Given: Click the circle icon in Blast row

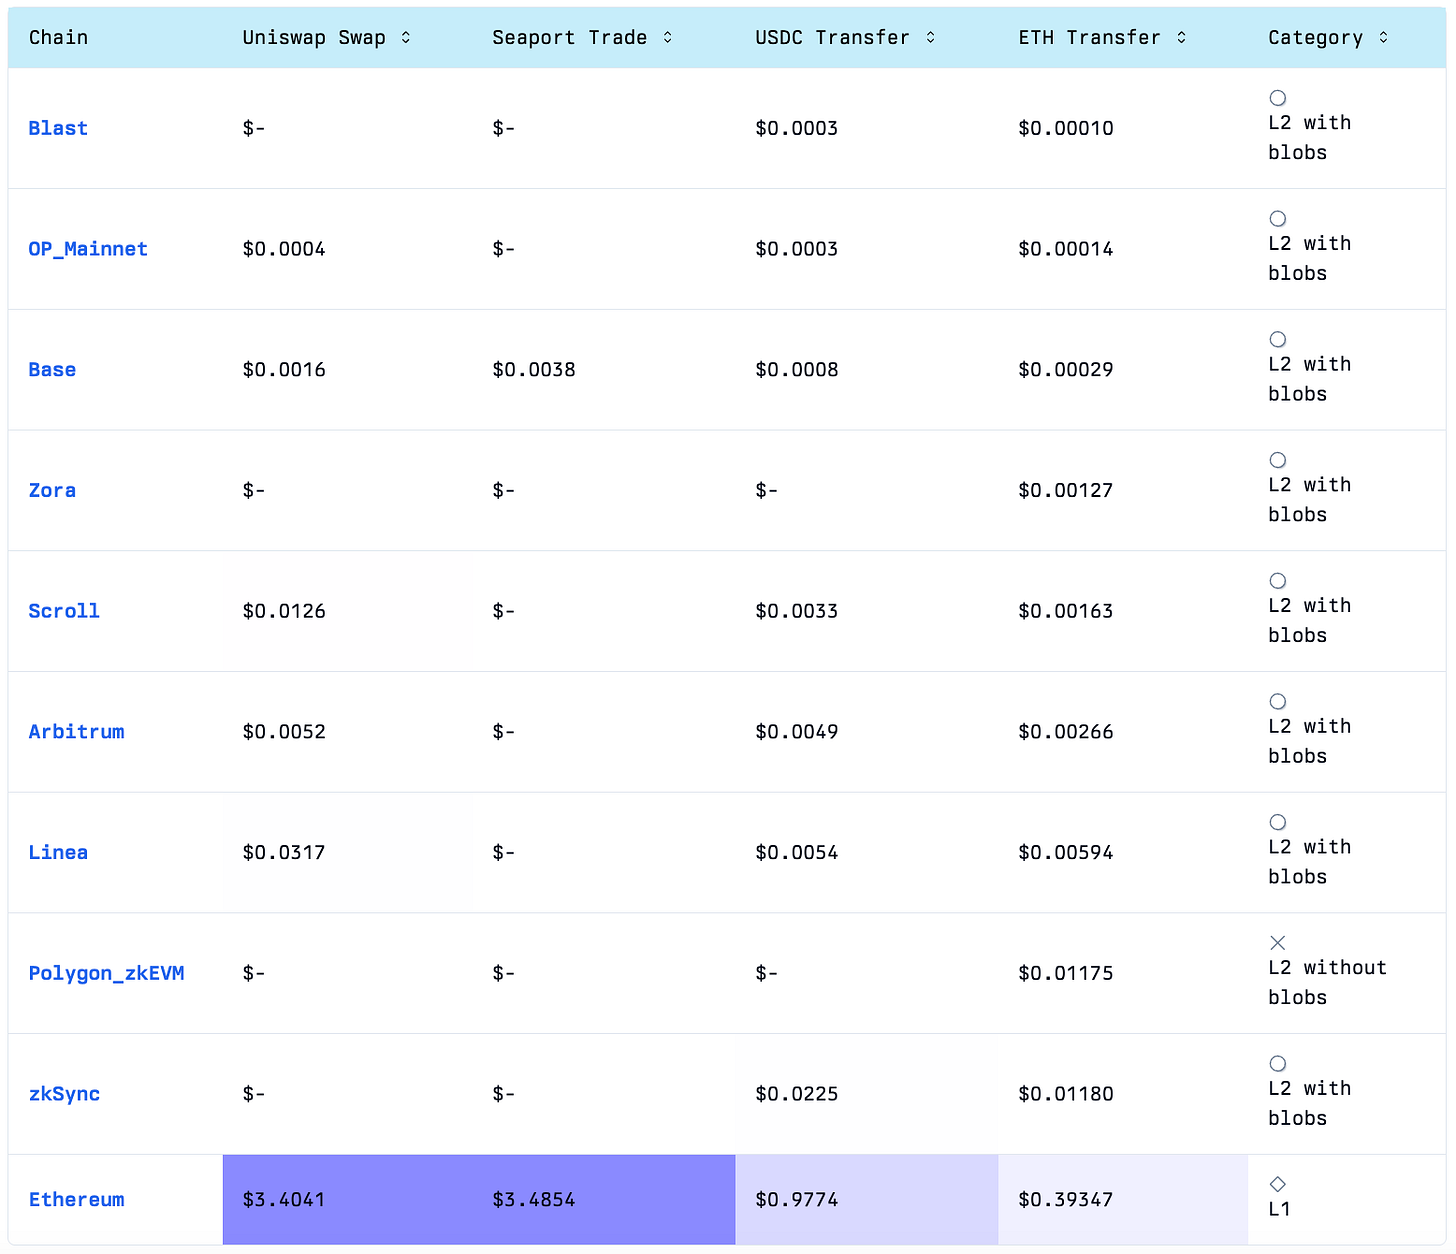Looking at the screenshot, I should coord(1278,98).
